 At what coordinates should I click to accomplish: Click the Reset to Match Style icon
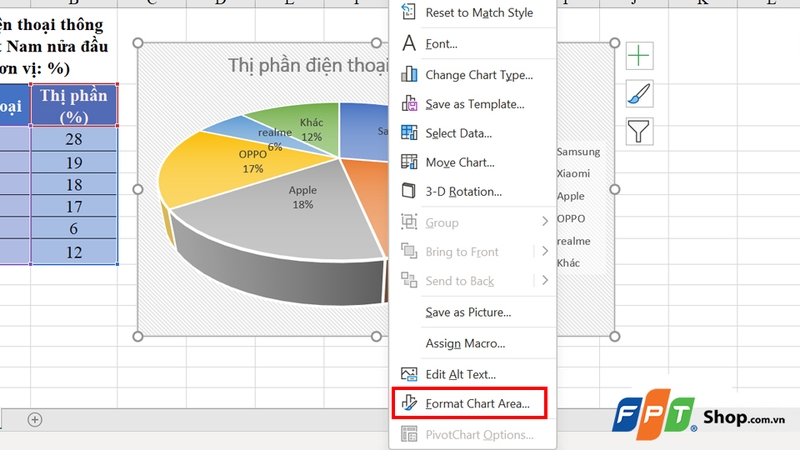(x=409, y=11)
